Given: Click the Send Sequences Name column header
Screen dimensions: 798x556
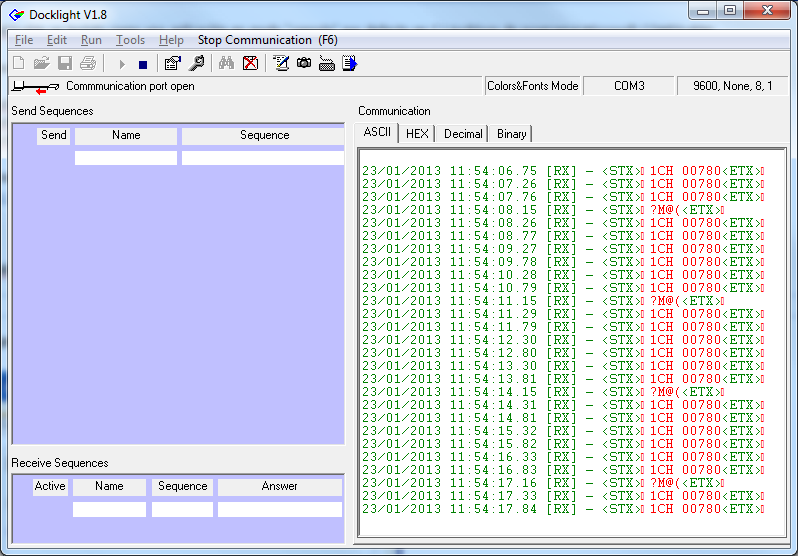Looking at the screenshot, I should [x=126, y=135].
